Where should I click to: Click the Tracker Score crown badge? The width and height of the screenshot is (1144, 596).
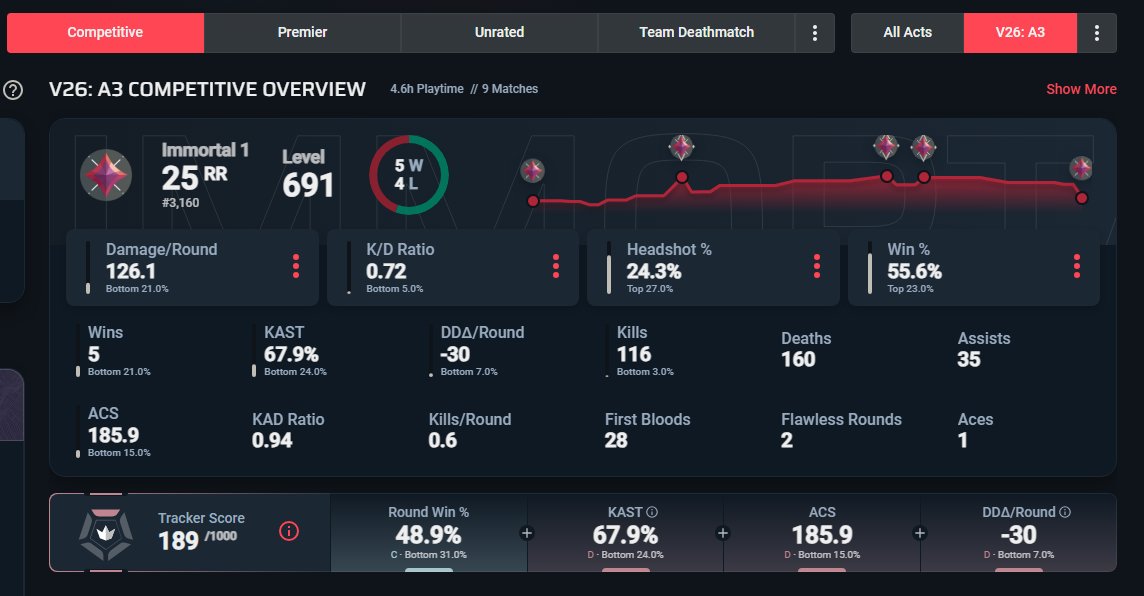click(106, 534)
